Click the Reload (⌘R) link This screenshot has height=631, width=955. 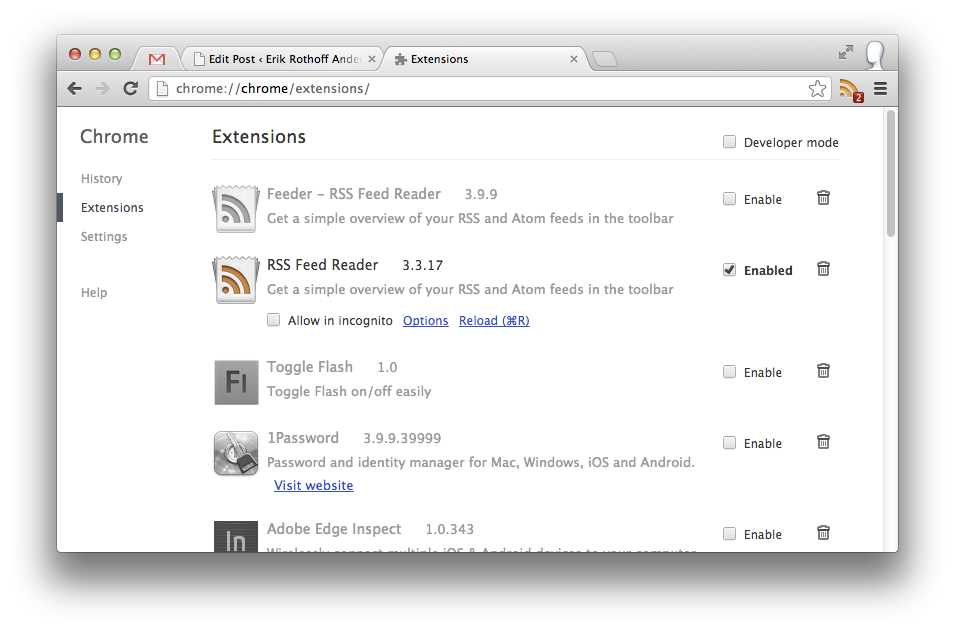pos(494,320)
